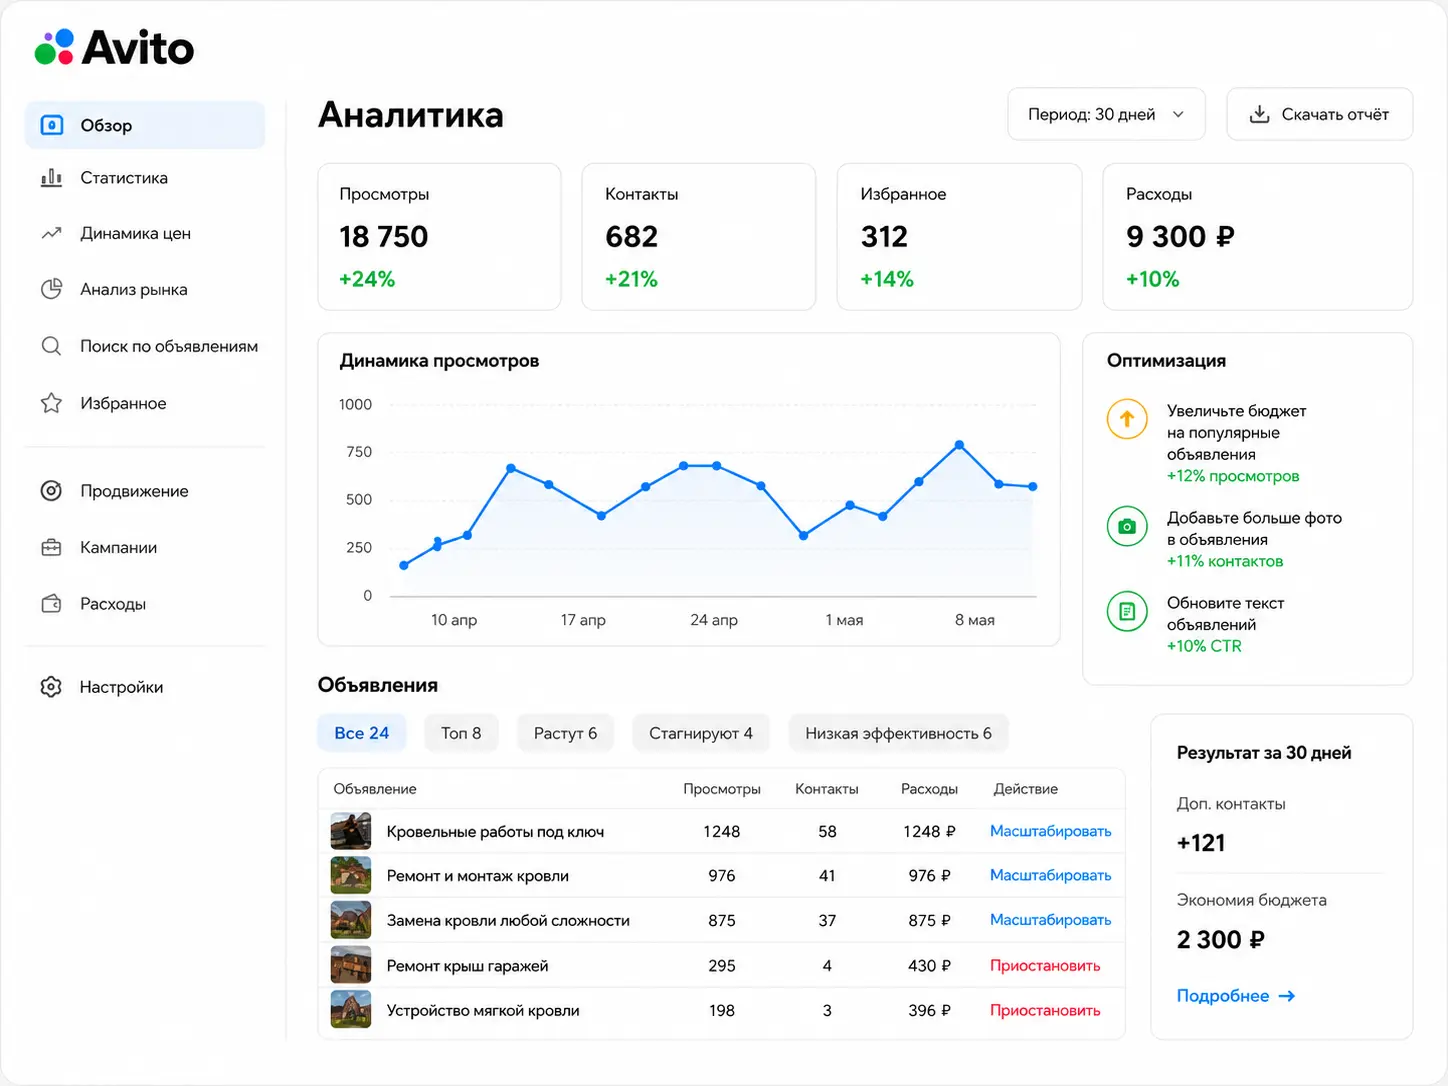The height and width of the screenshot is (1086, 1448).
Task: Click the Статистика bar chart icon
Action: pyautogui.click(x=51, y=178)
